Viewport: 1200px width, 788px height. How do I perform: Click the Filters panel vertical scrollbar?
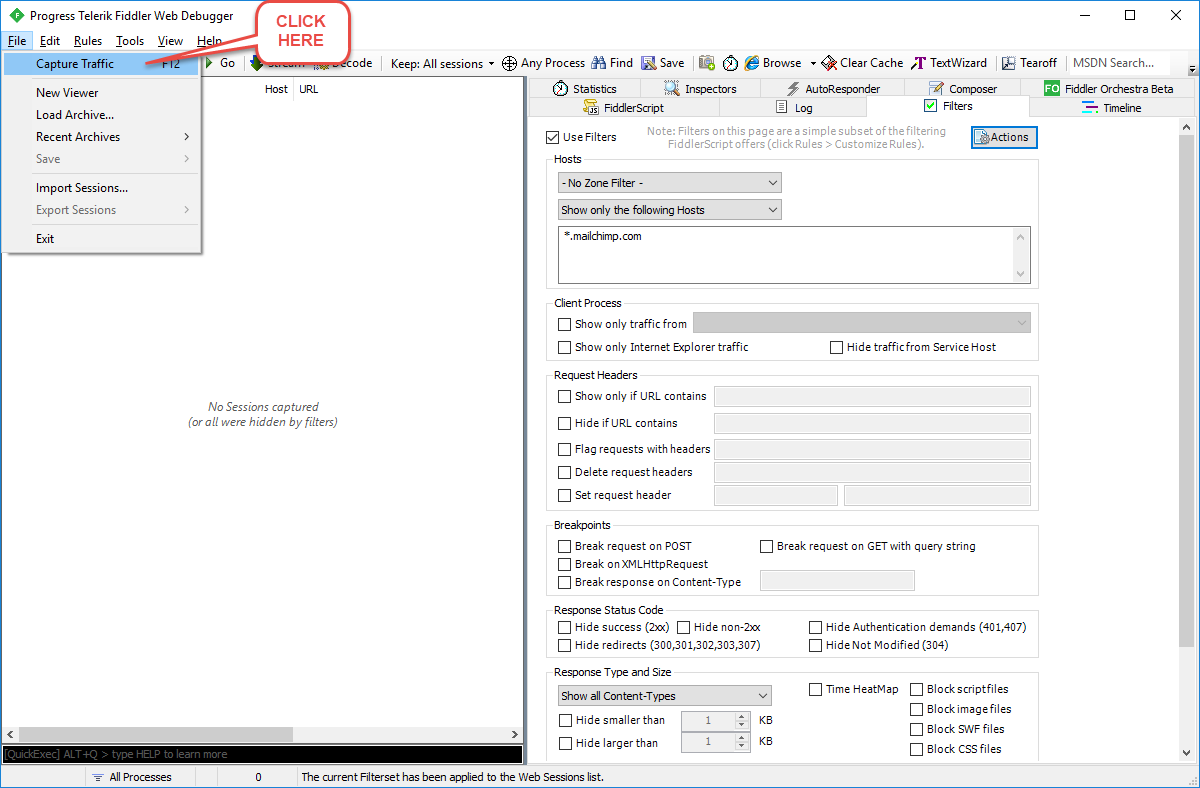point(1187,440)
